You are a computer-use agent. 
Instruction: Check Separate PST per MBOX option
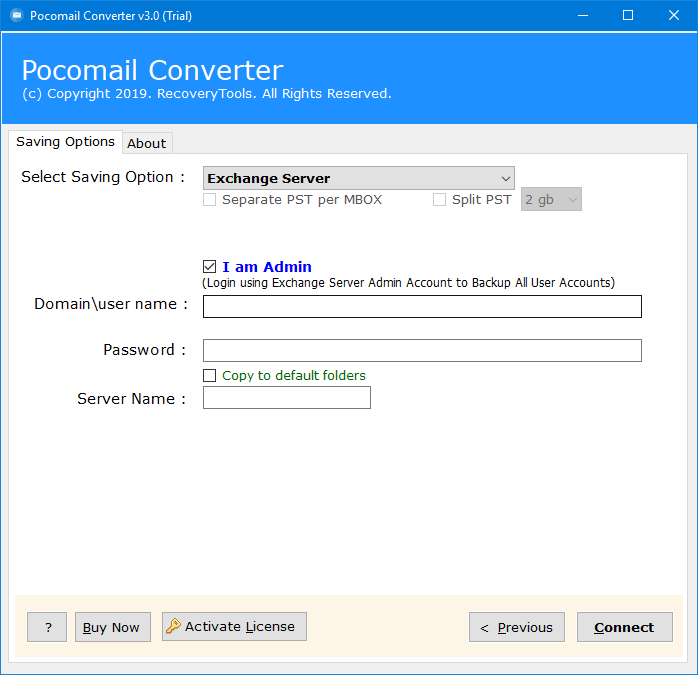pos(209,199)
